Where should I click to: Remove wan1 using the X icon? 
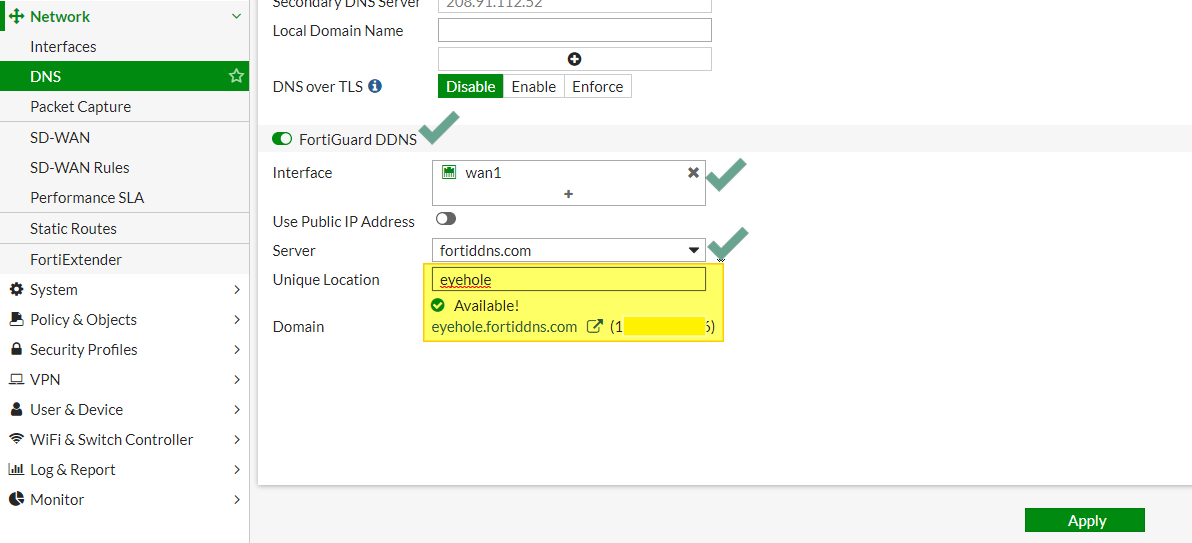click(x=693, y=173)
